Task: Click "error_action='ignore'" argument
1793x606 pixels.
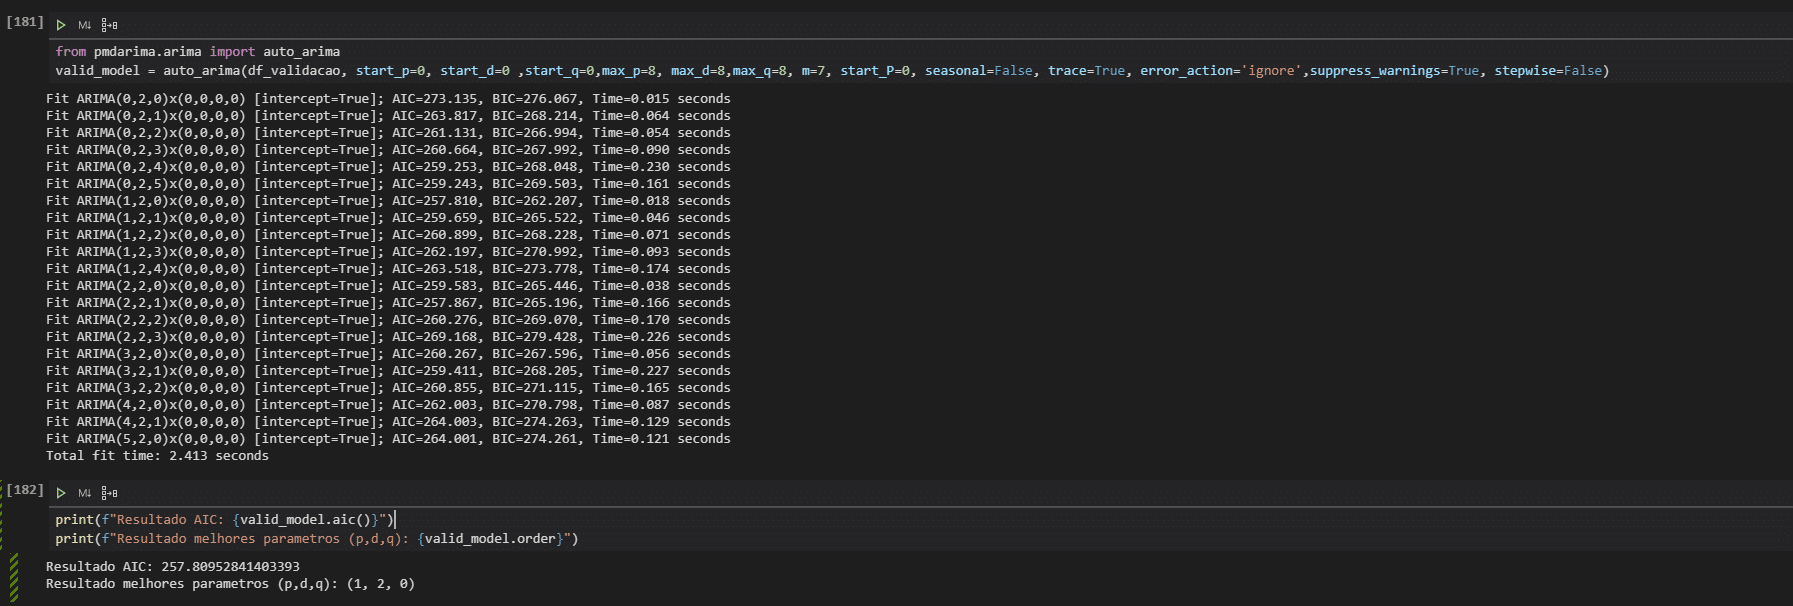Action: (1221, 70)
